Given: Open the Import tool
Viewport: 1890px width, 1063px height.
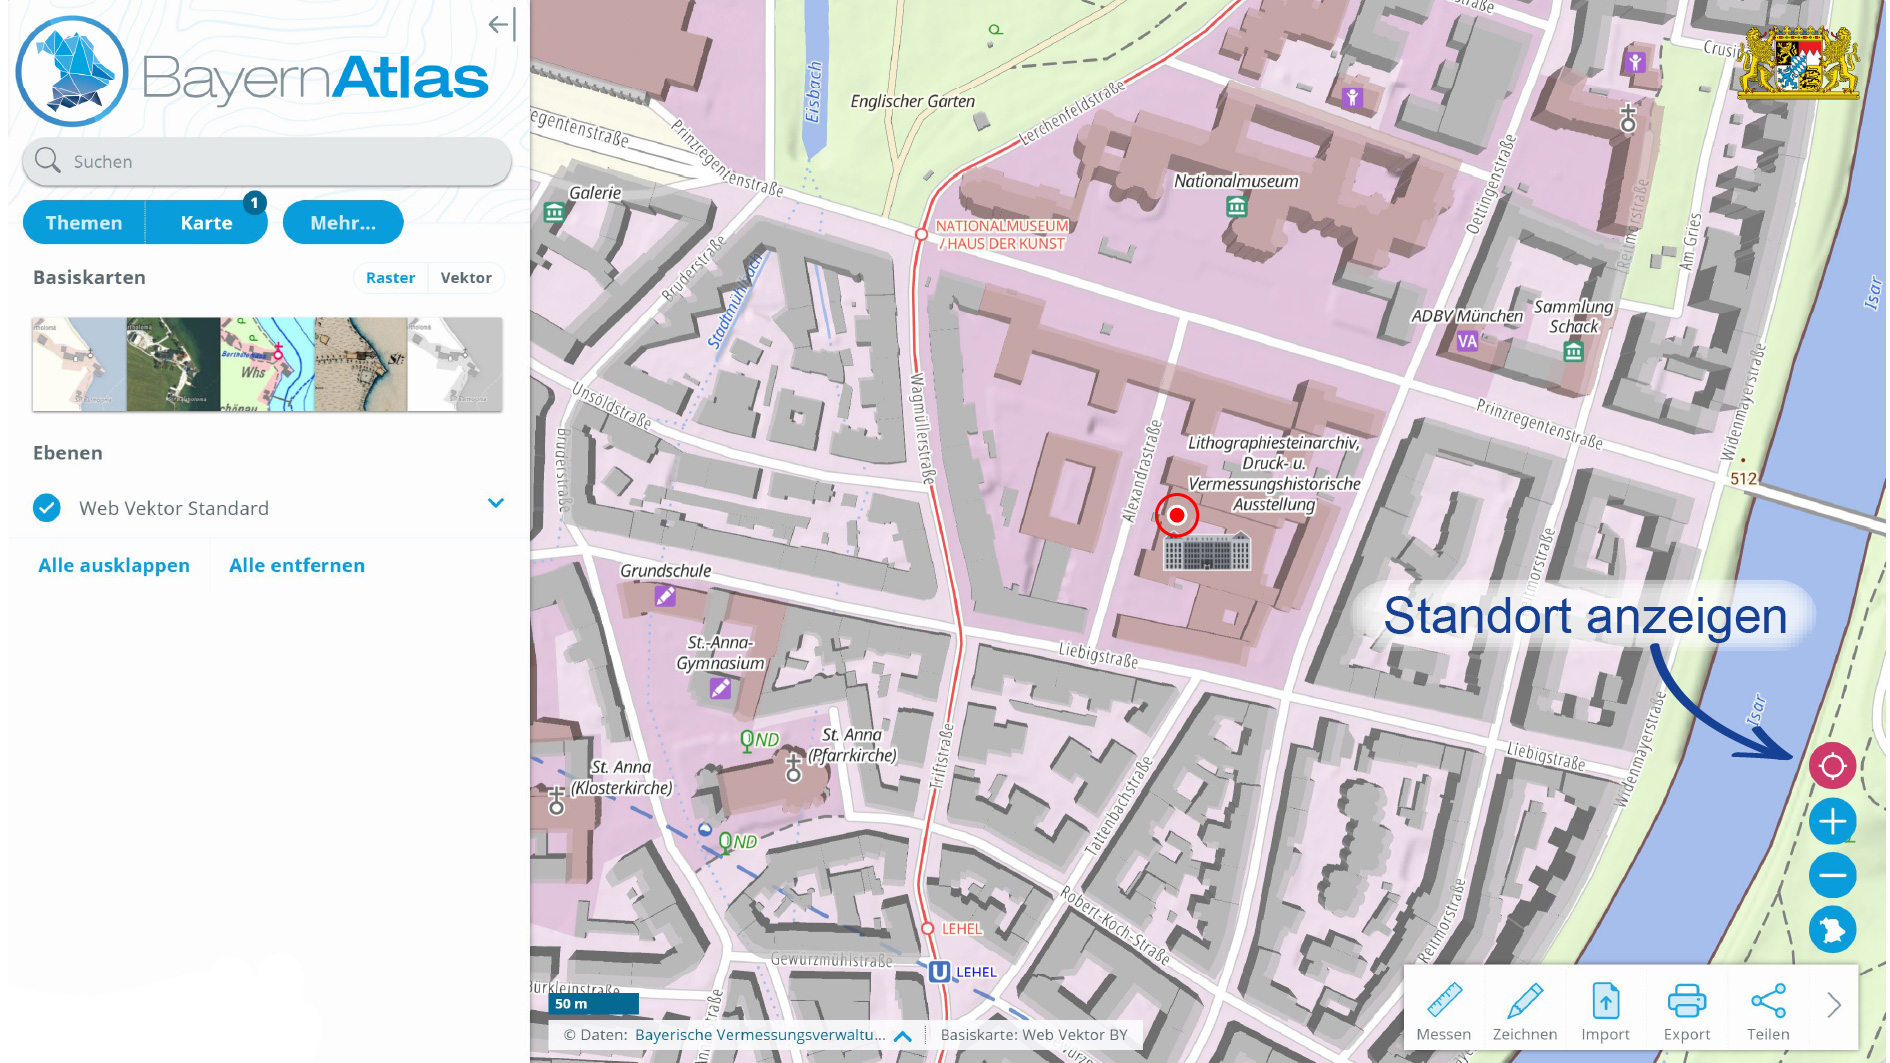Looking at the screenshot, I should tap(1606, 1010).
